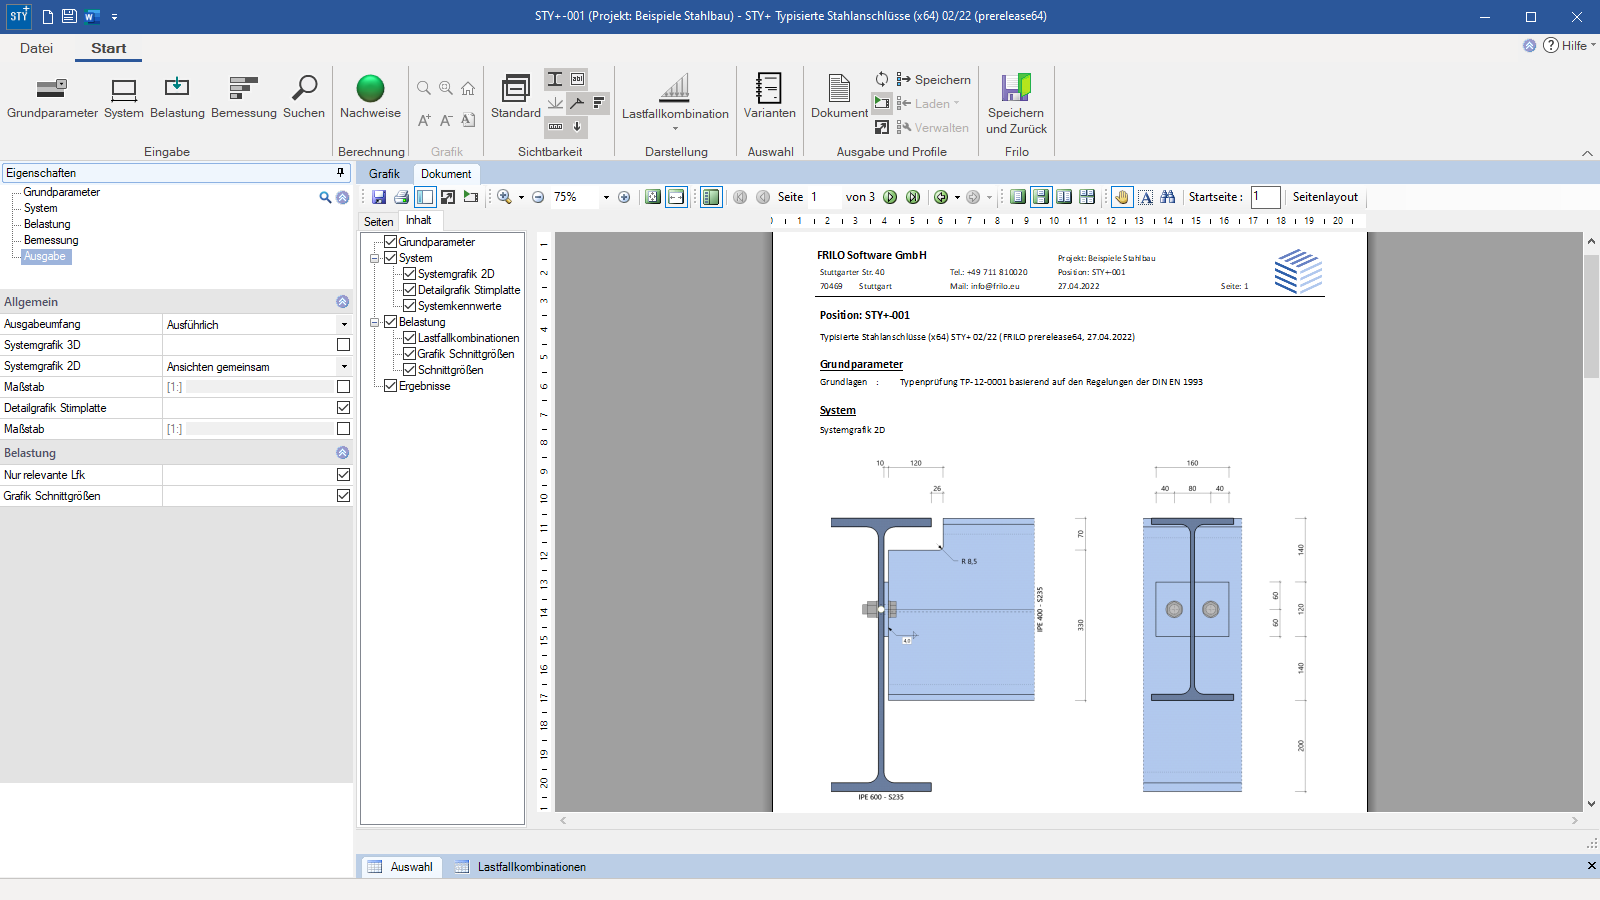This screenshot has width=1600, height=900.
Task: Go to next page green arrow
Action: 890,197
